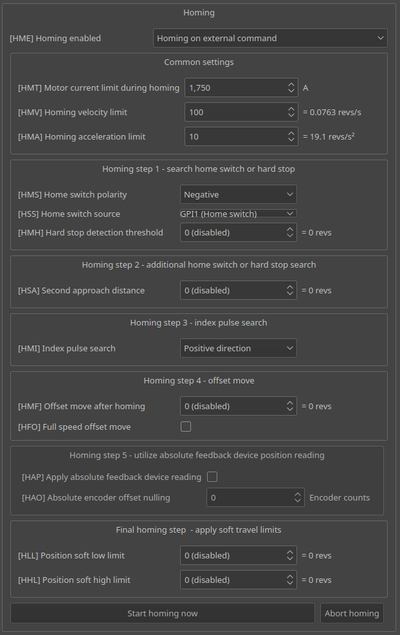400x635 pixels.
Task: Adjust Offset move after homing spinner
Action: pyautogui.click(x=290, y=406)
